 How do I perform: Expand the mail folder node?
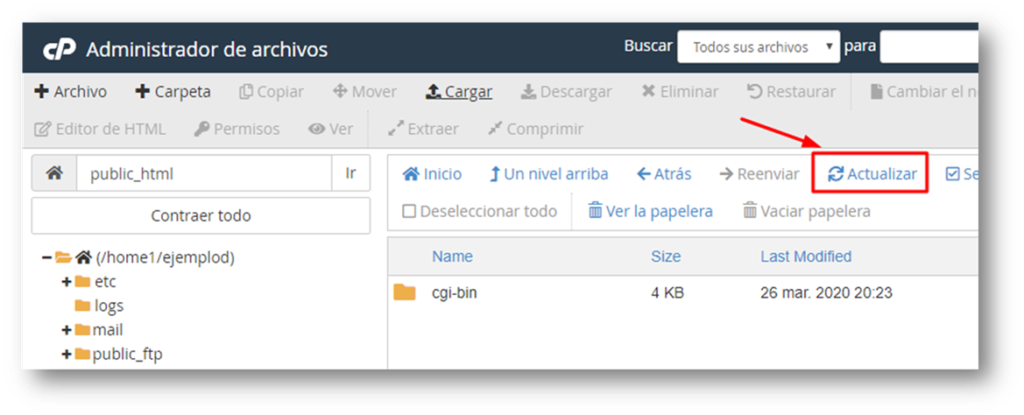tap(67, 330)
